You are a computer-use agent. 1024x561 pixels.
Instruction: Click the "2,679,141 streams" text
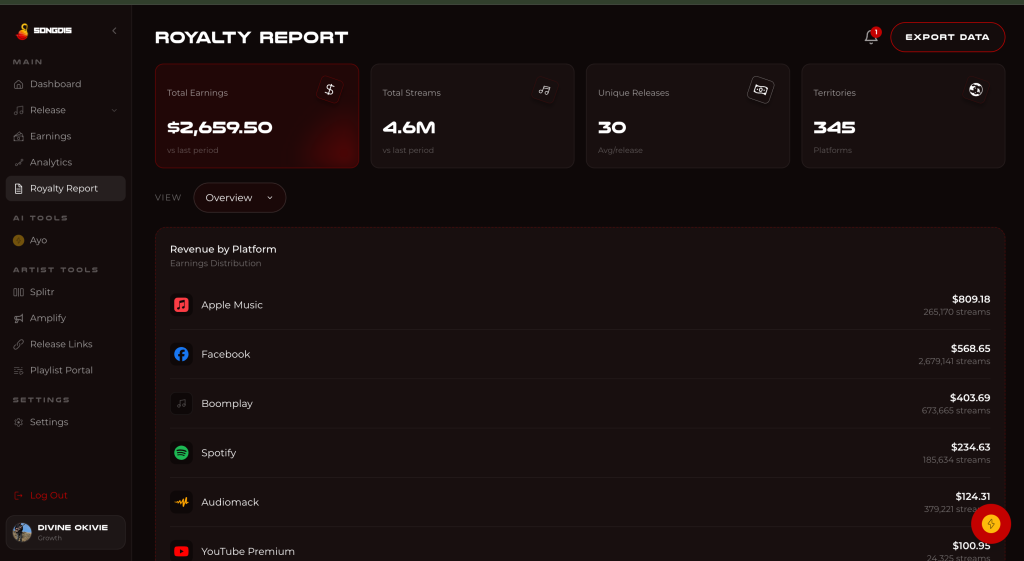(x=954, y=361)
